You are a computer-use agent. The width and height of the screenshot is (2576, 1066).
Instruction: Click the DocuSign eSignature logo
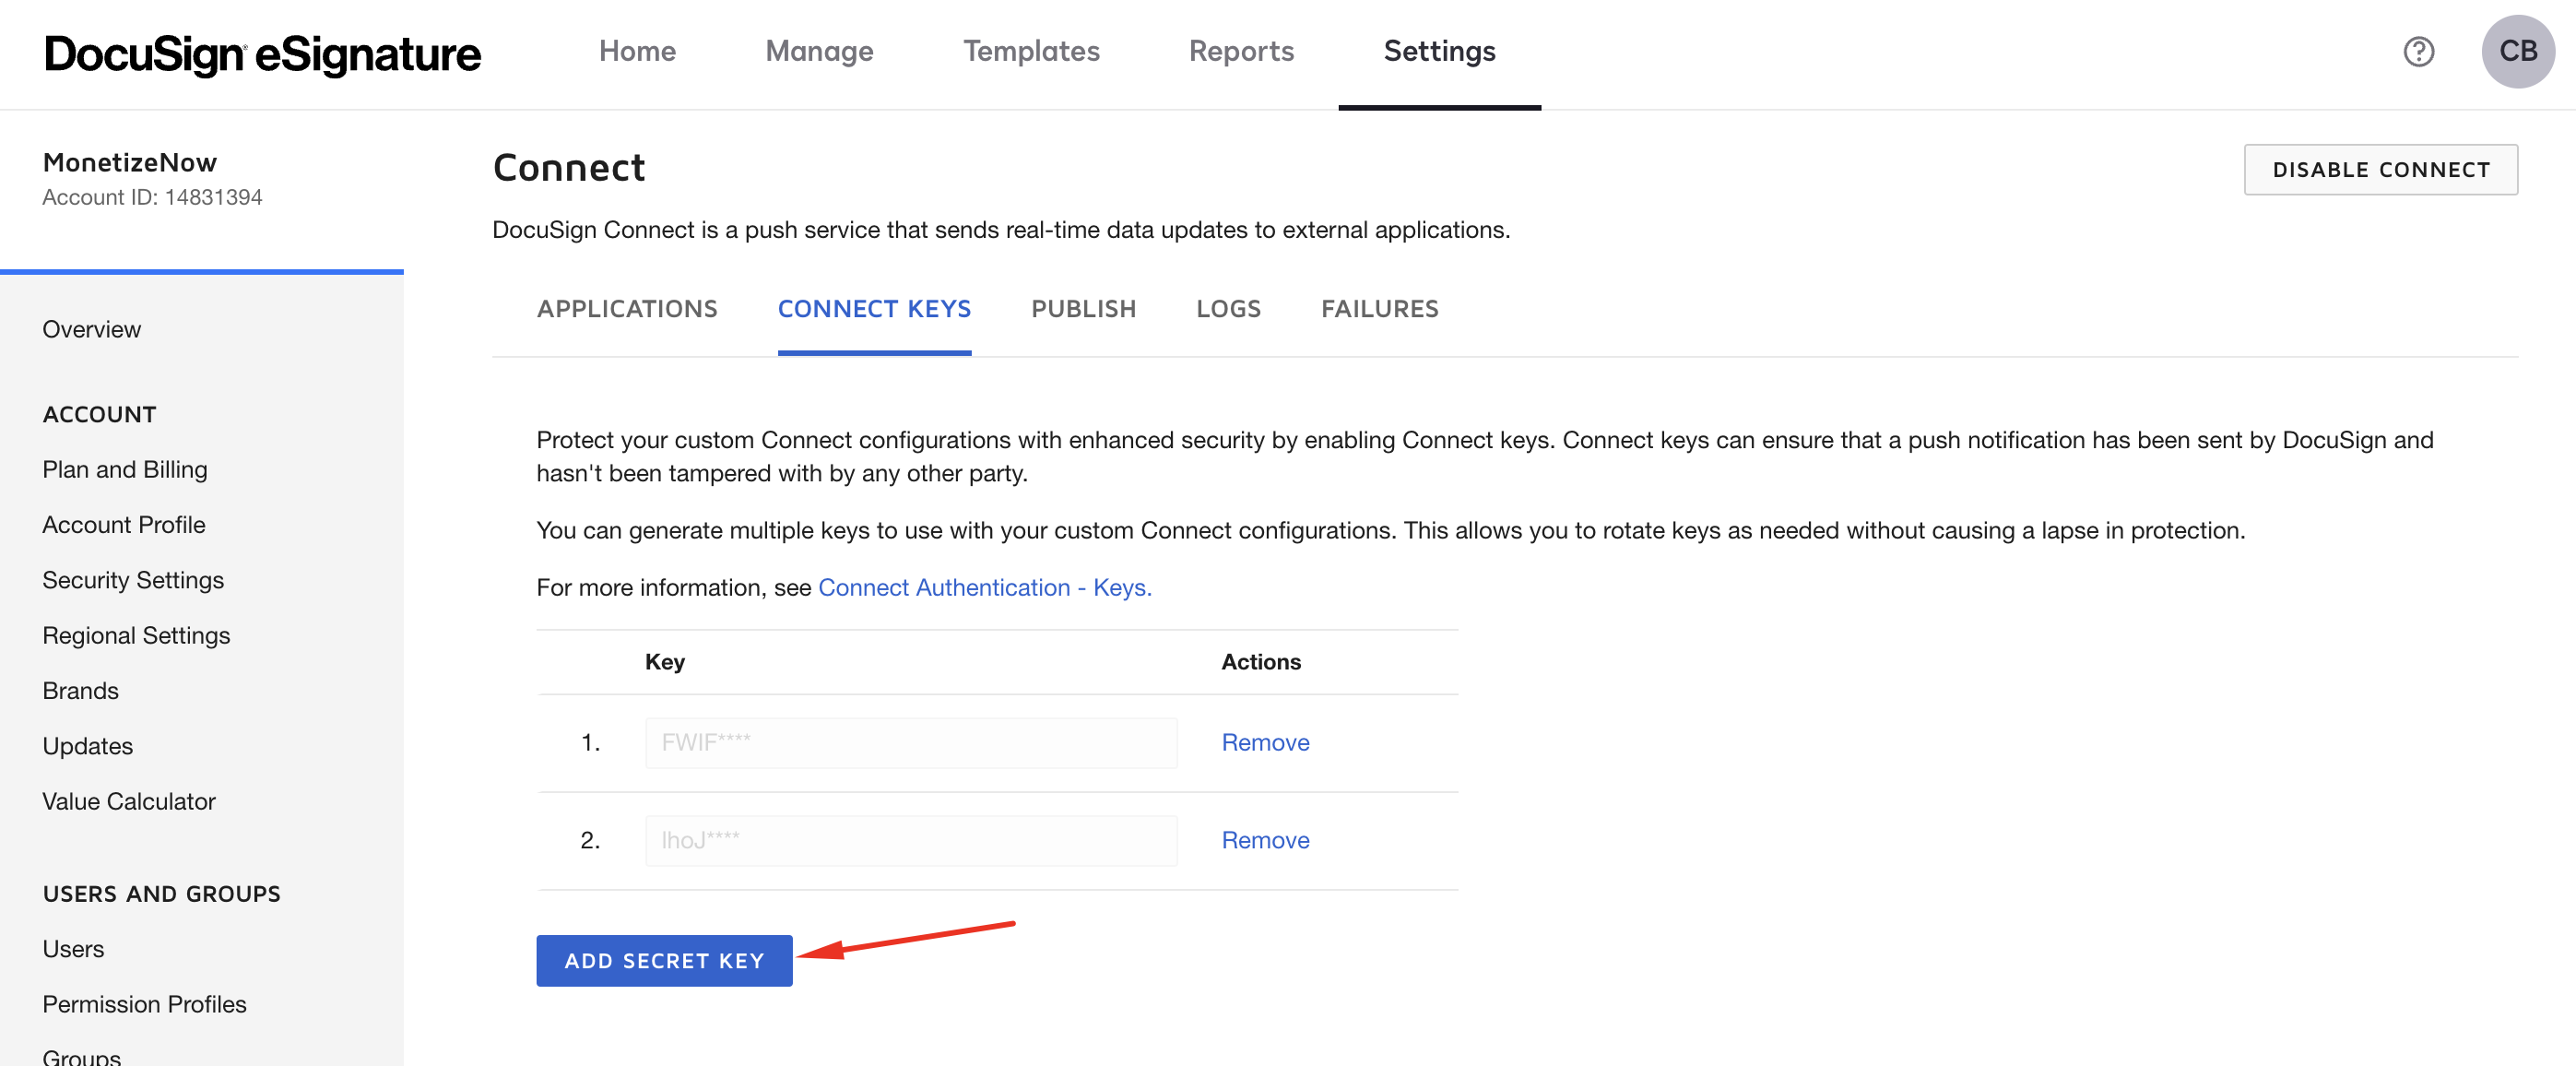pyautogui.click(x=263, y=54)
